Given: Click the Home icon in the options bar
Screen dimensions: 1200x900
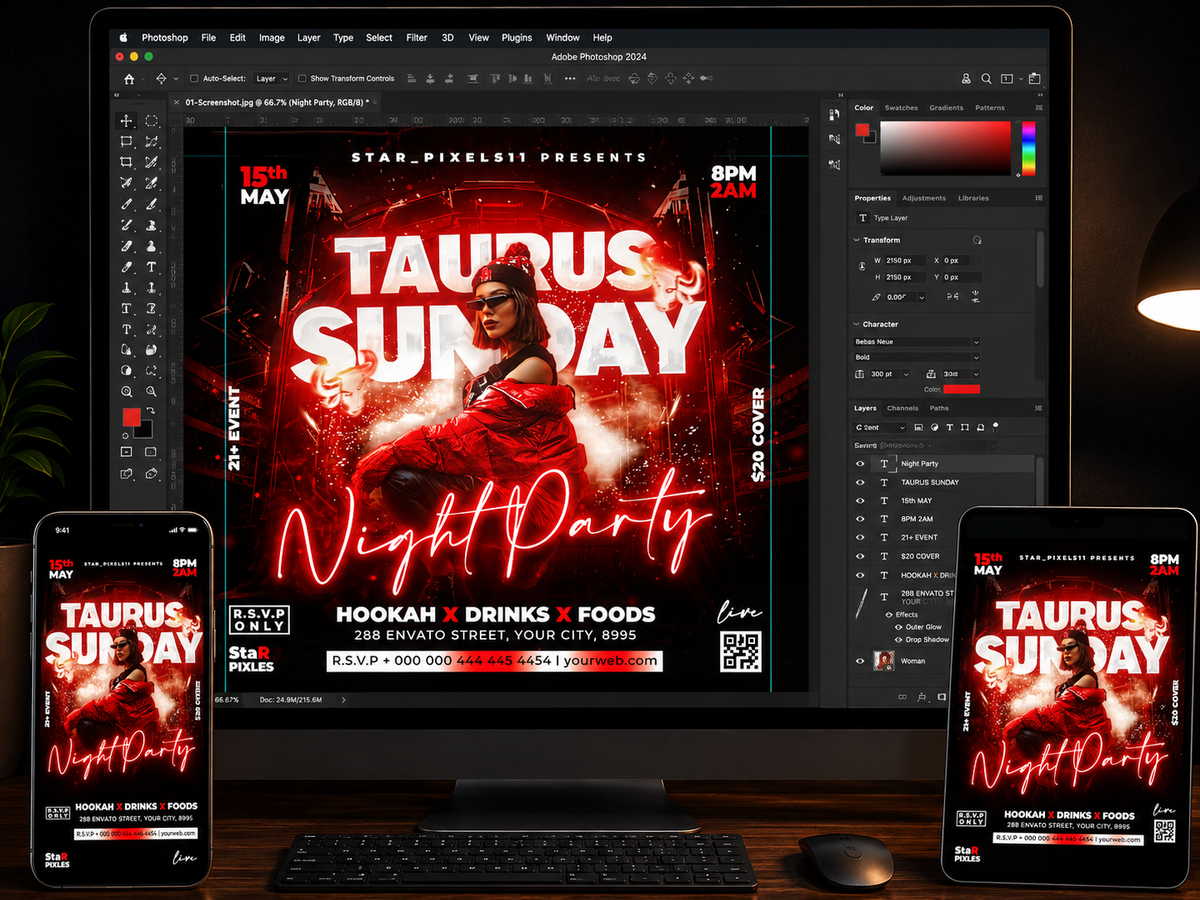Looking at the screenshot, I should click(x=129, y=78).
